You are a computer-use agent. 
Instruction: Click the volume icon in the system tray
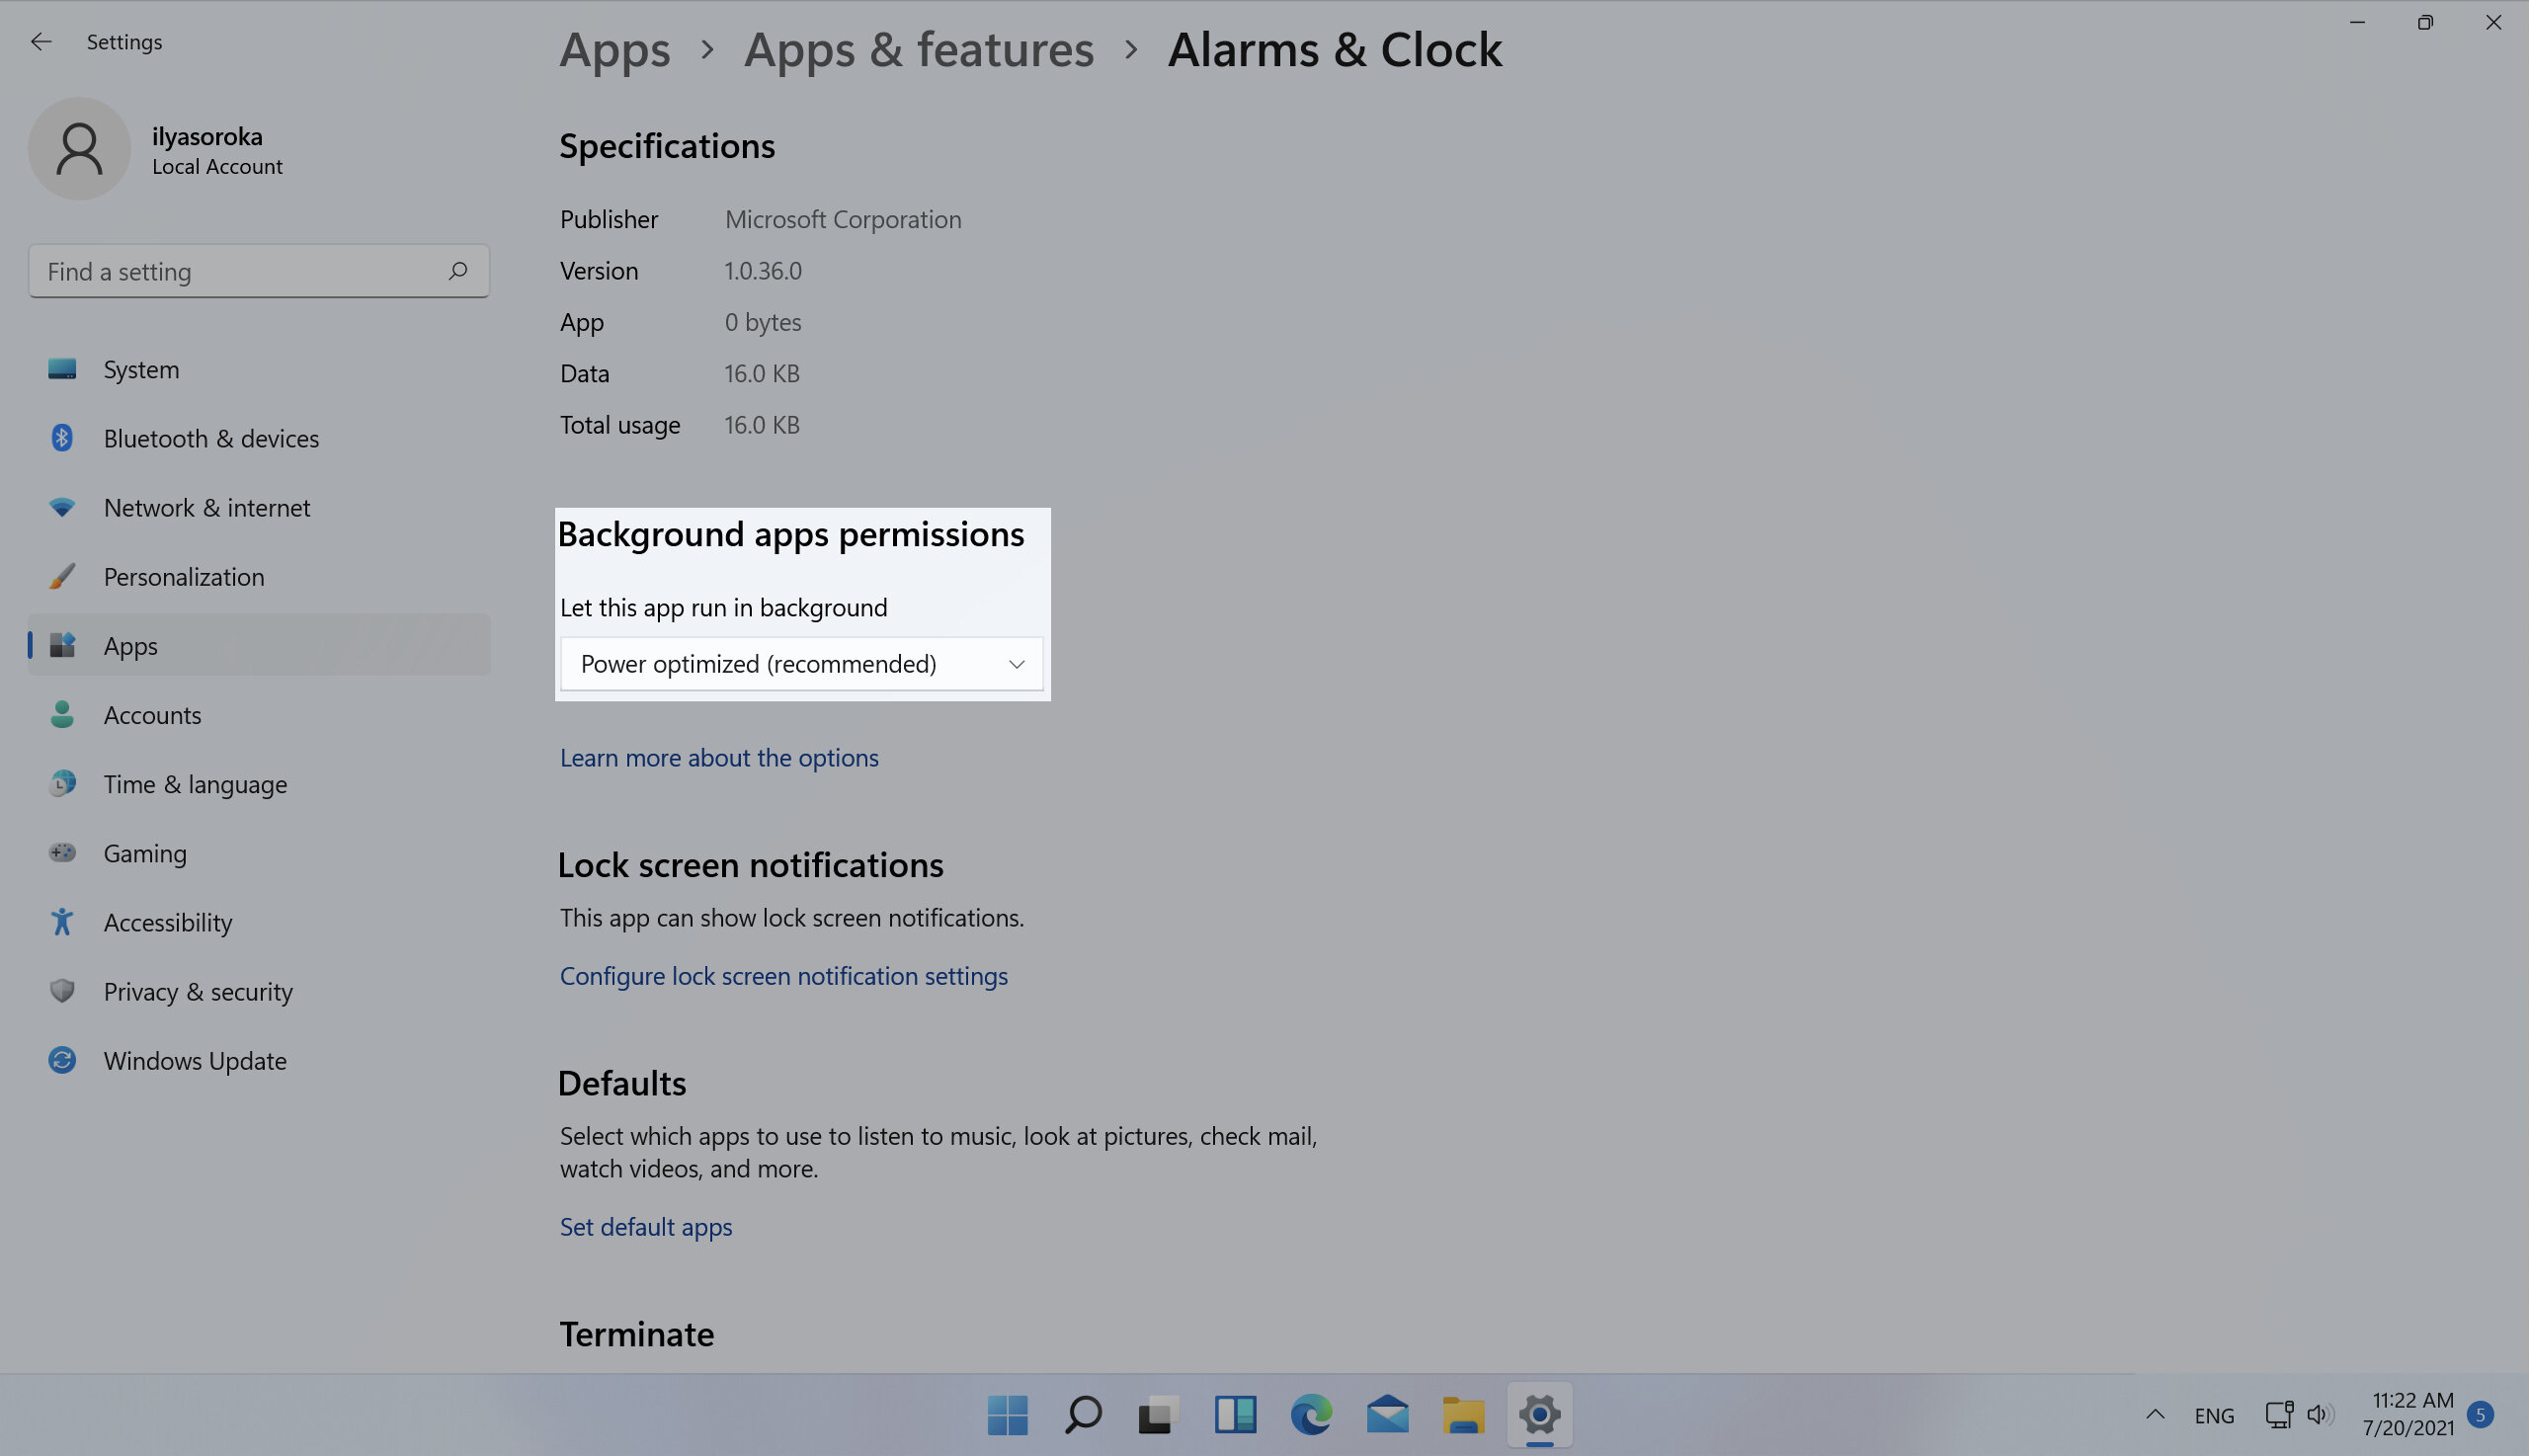tap(2320, 1414)
